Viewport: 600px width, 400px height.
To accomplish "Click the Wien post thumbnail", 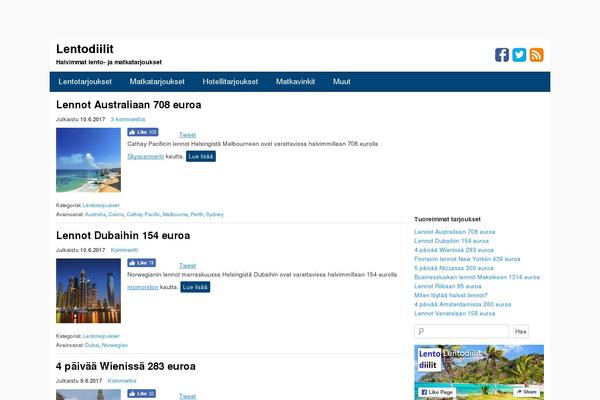I will (88, 395).
